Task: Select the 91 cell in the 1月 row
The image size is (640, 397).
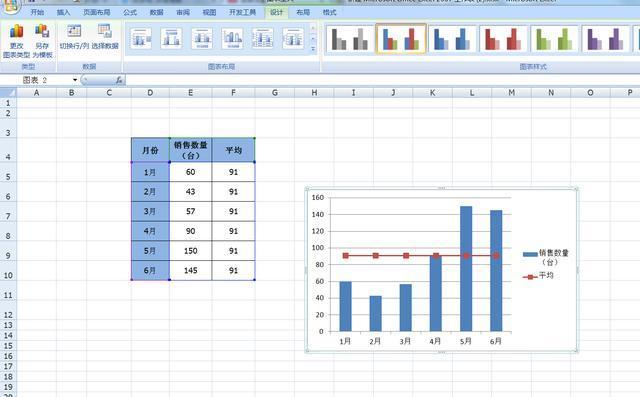Action: [x=233, y=172]
